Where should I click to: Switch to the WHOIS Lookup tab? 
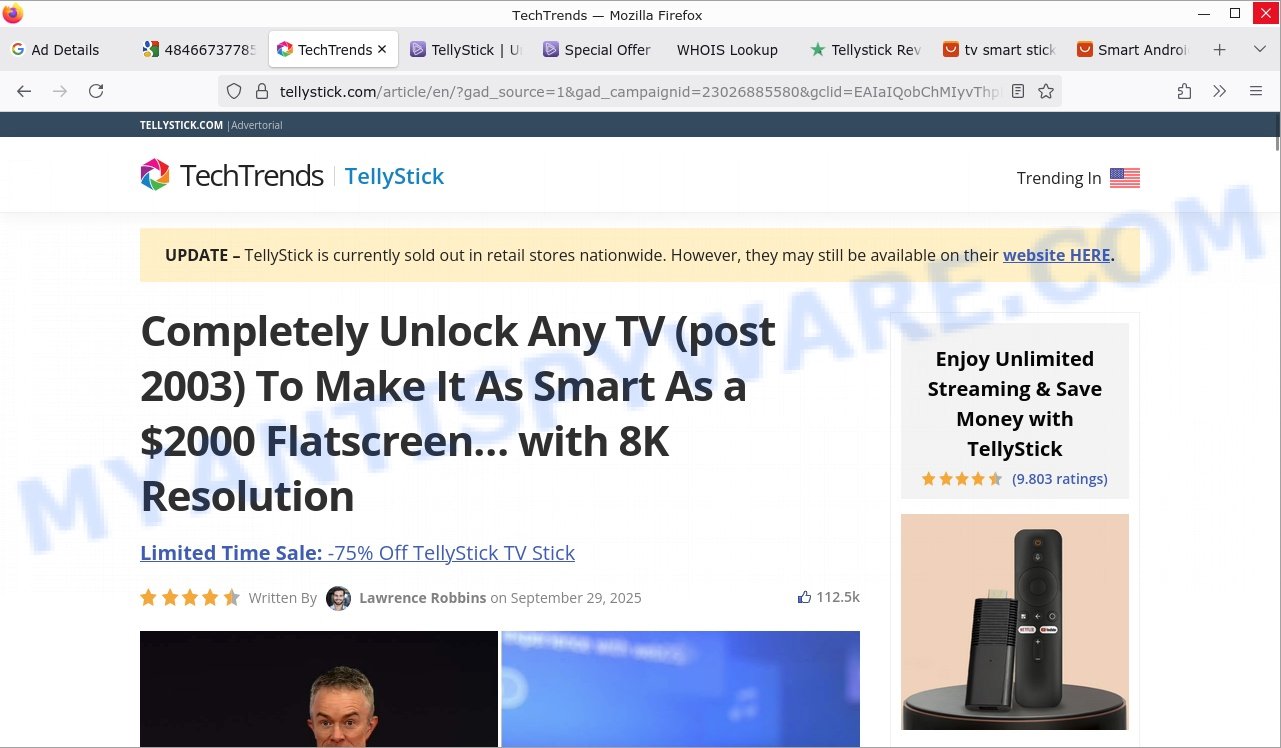coord(726,49)
